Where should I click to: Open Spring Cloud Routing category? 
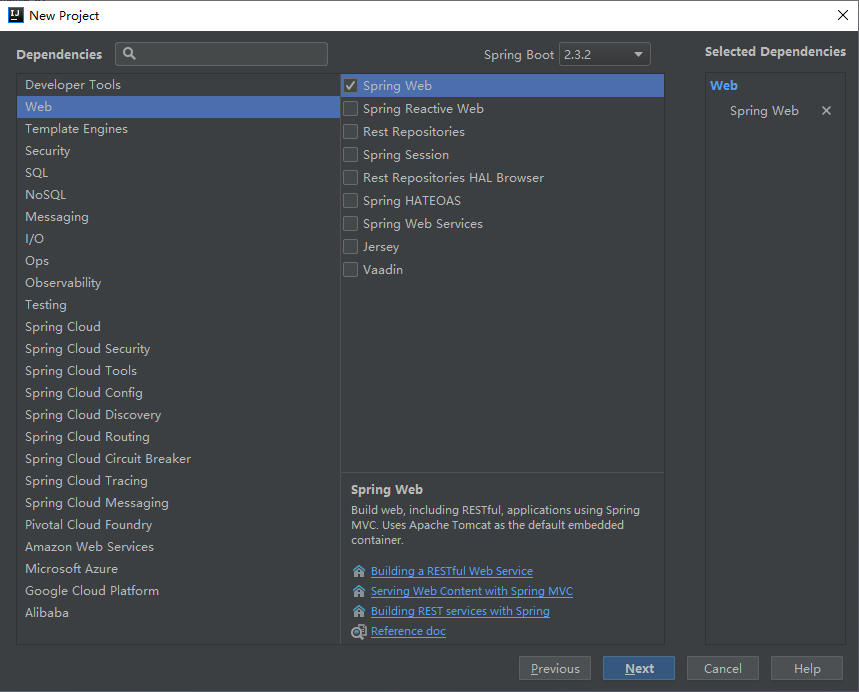coord(179,437)
